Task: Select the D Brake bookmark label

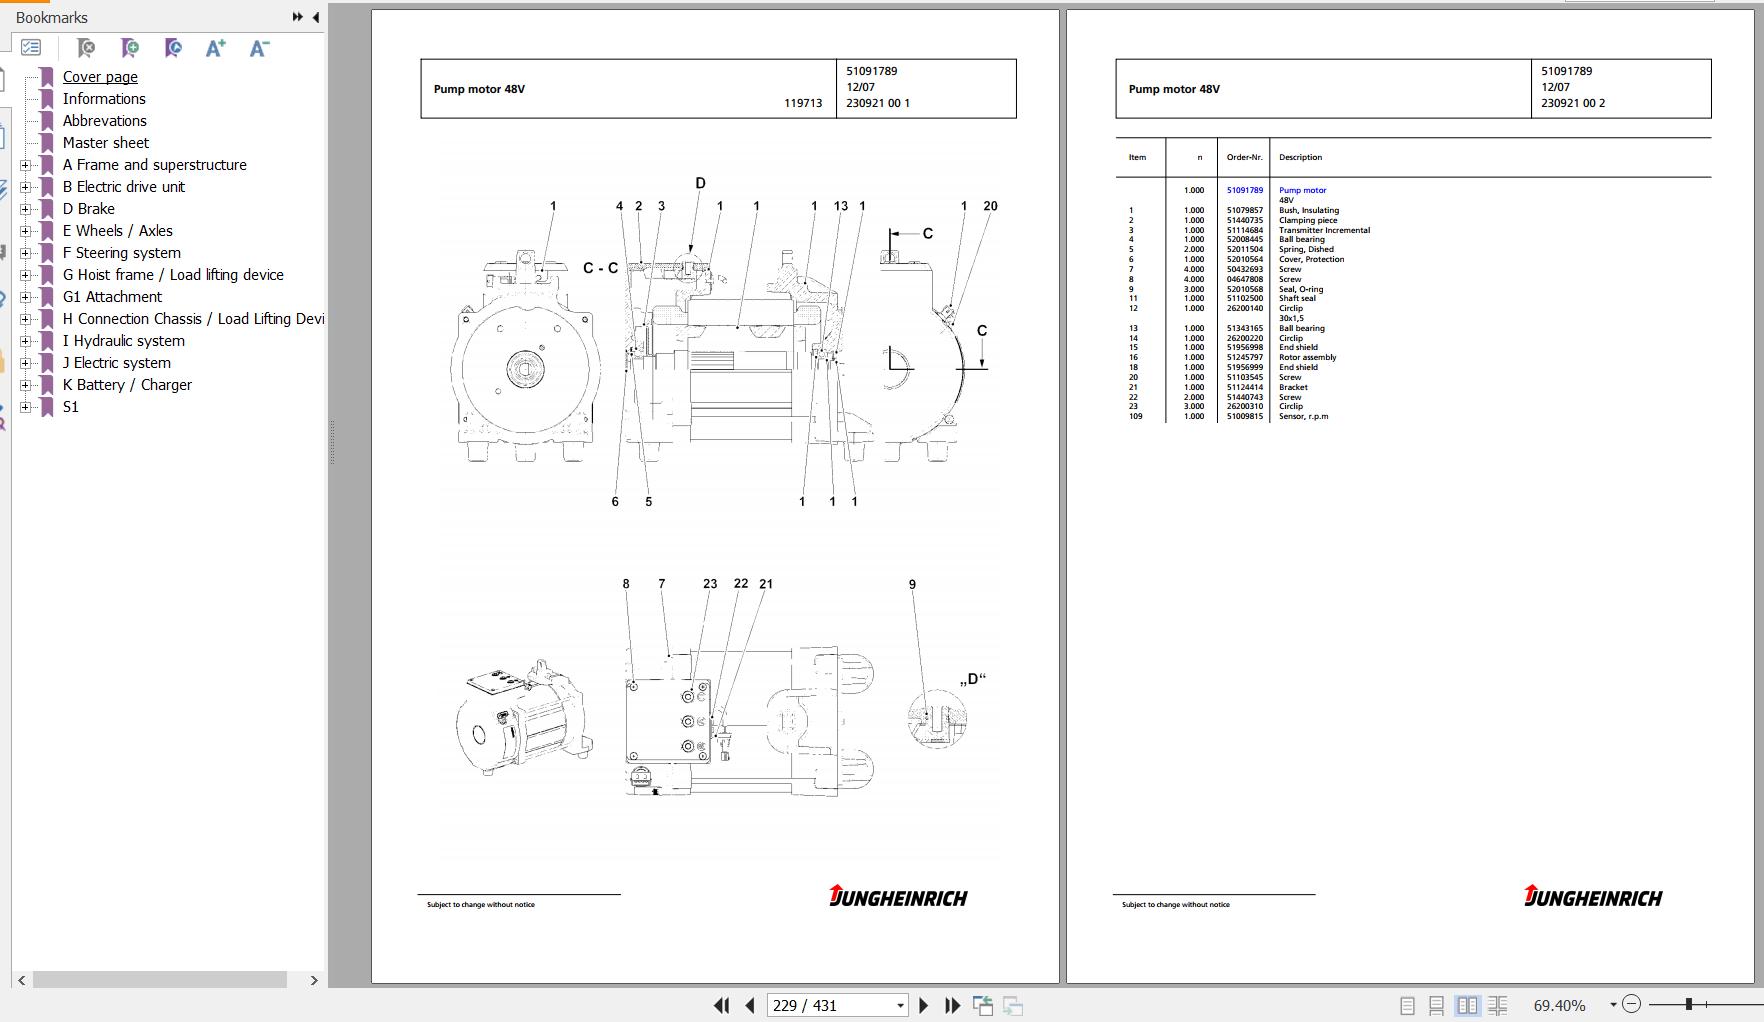Action: (89, 209)
